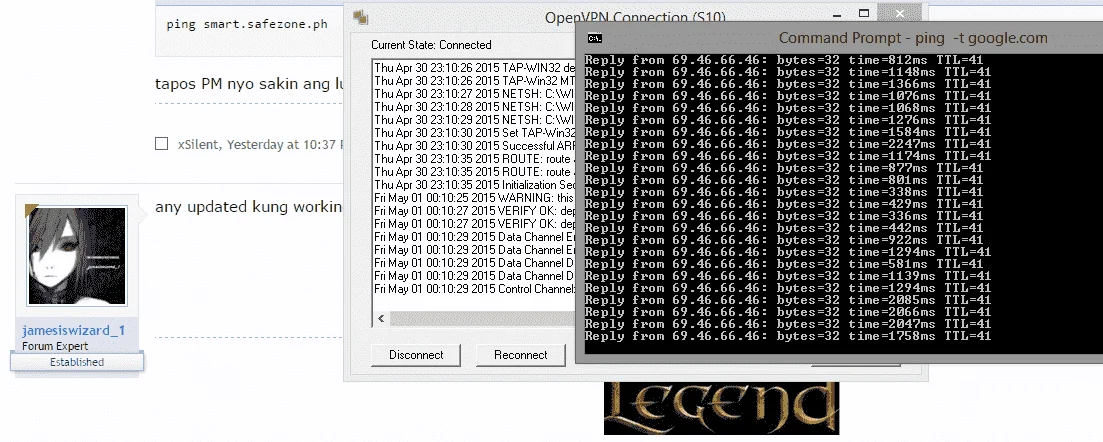Click the 'Thu Apr 30 23:10:35 2015 Initialization' log line
Screen dimensions: 1103x442
(474, 184)
